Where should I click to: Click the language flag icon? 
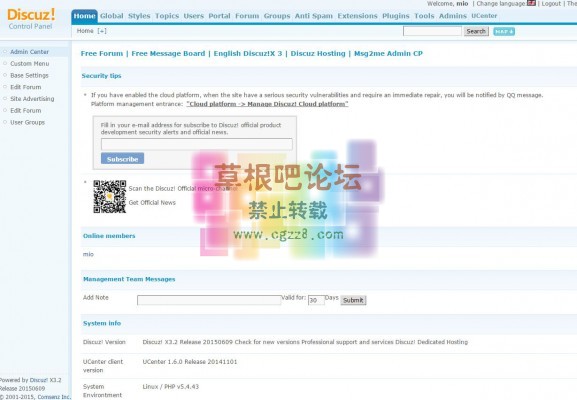coord(531,3)
